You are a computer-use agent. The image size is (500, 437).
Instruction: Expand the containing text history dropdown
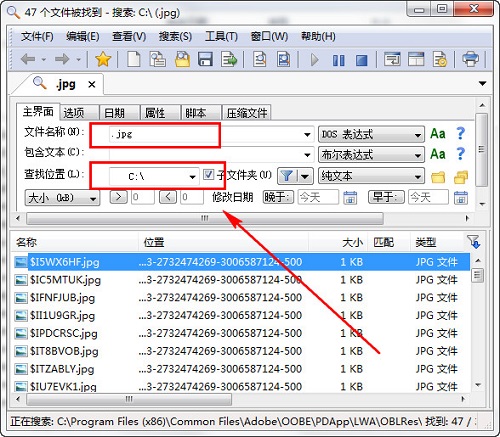(307, 155)
